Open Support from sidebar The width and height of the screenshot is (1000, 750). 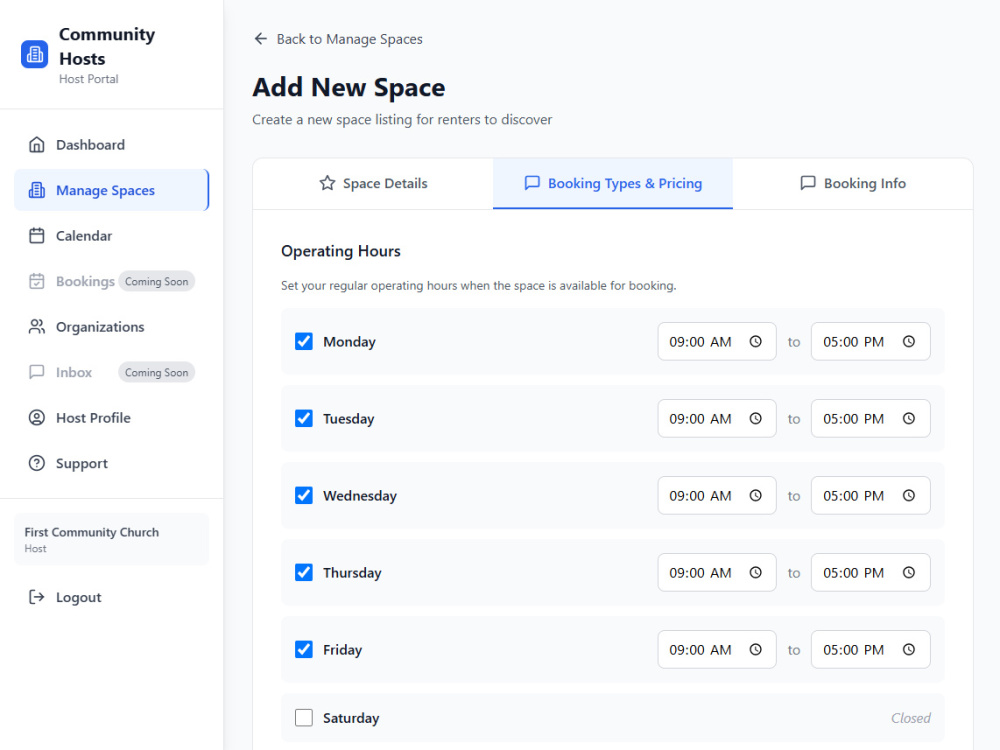click(112, 463)
